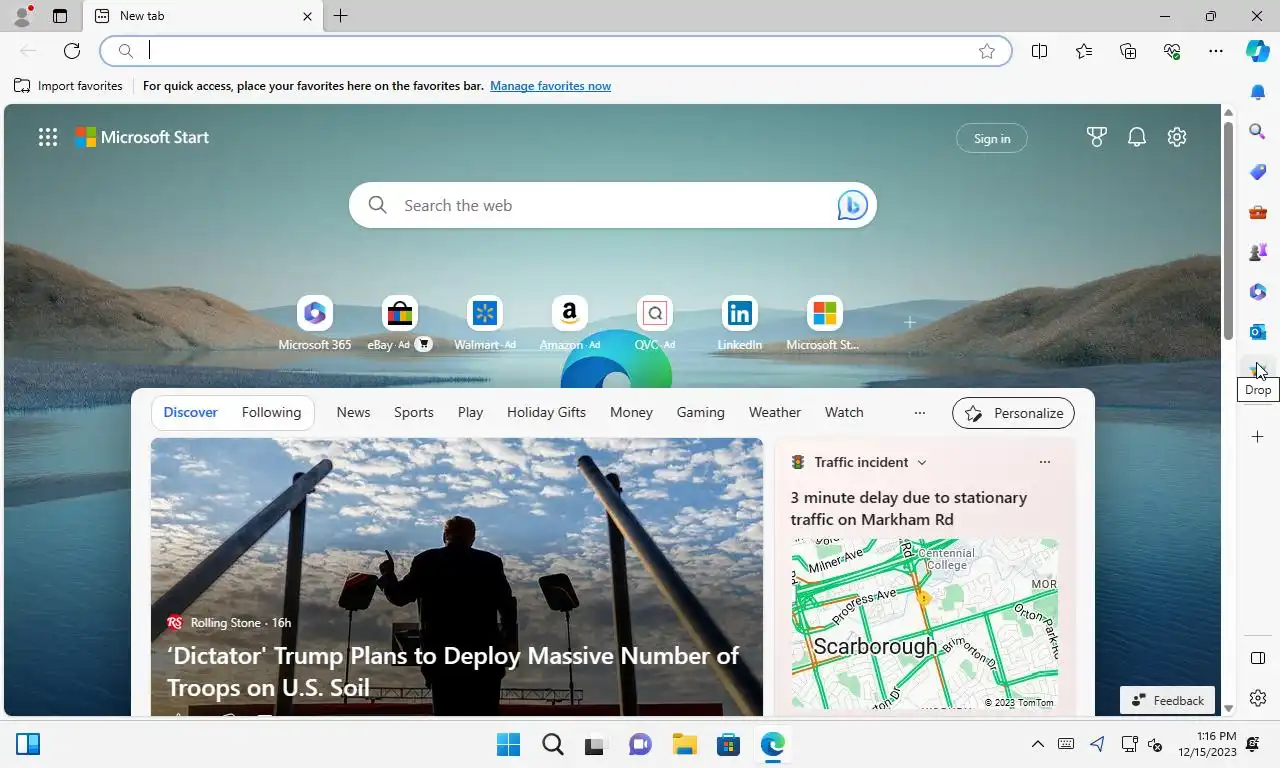Expand the Traffic incident dropdown

tap(922, 462)
